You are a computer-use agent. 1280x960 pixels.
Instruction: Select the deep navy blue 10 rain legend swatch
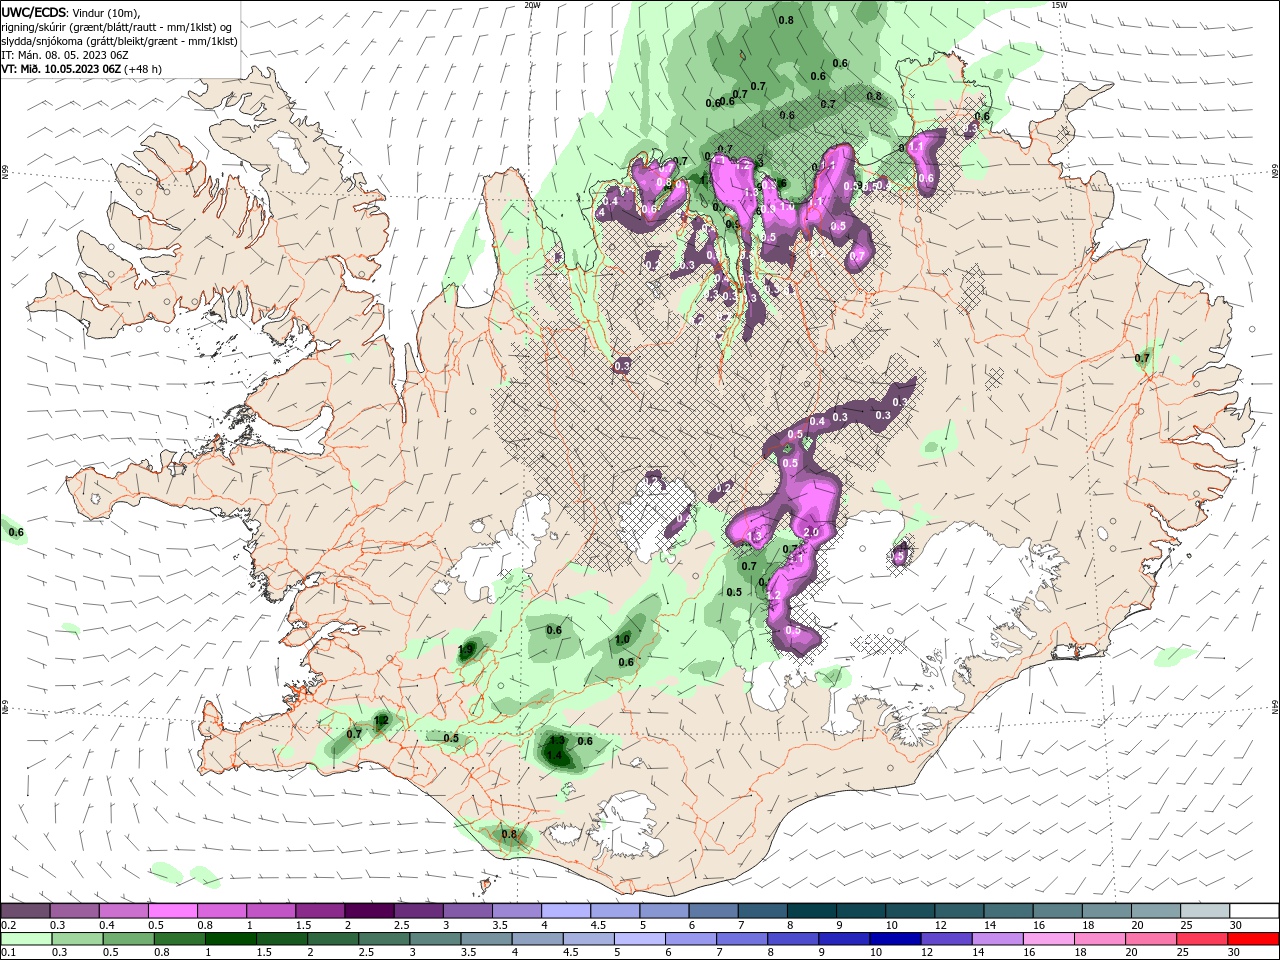coord(894,939)
